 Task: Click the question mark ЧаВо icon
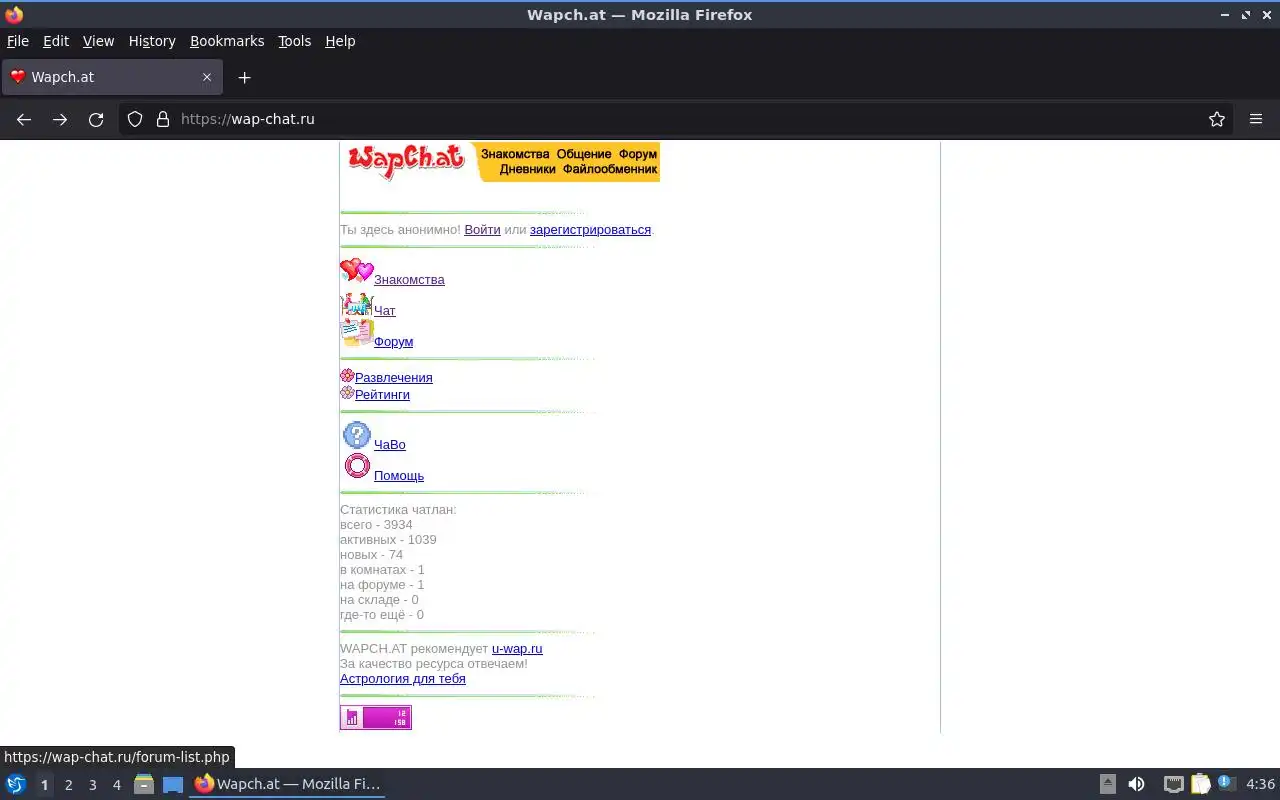(x=357, y=435)
